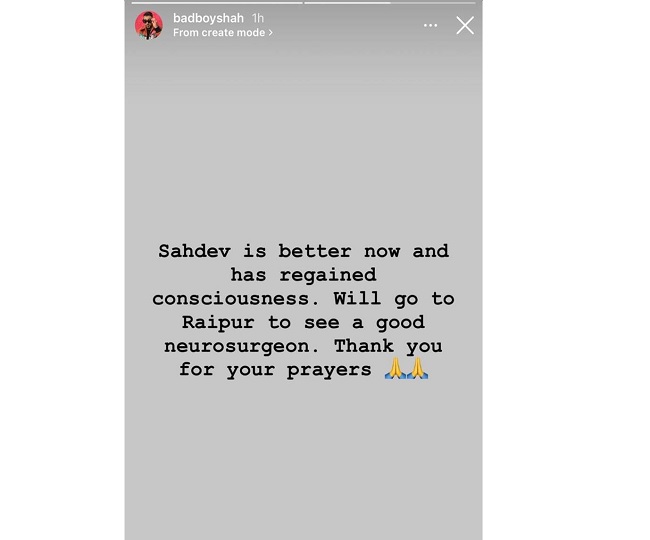Jump to the first story progress segment

217,3
